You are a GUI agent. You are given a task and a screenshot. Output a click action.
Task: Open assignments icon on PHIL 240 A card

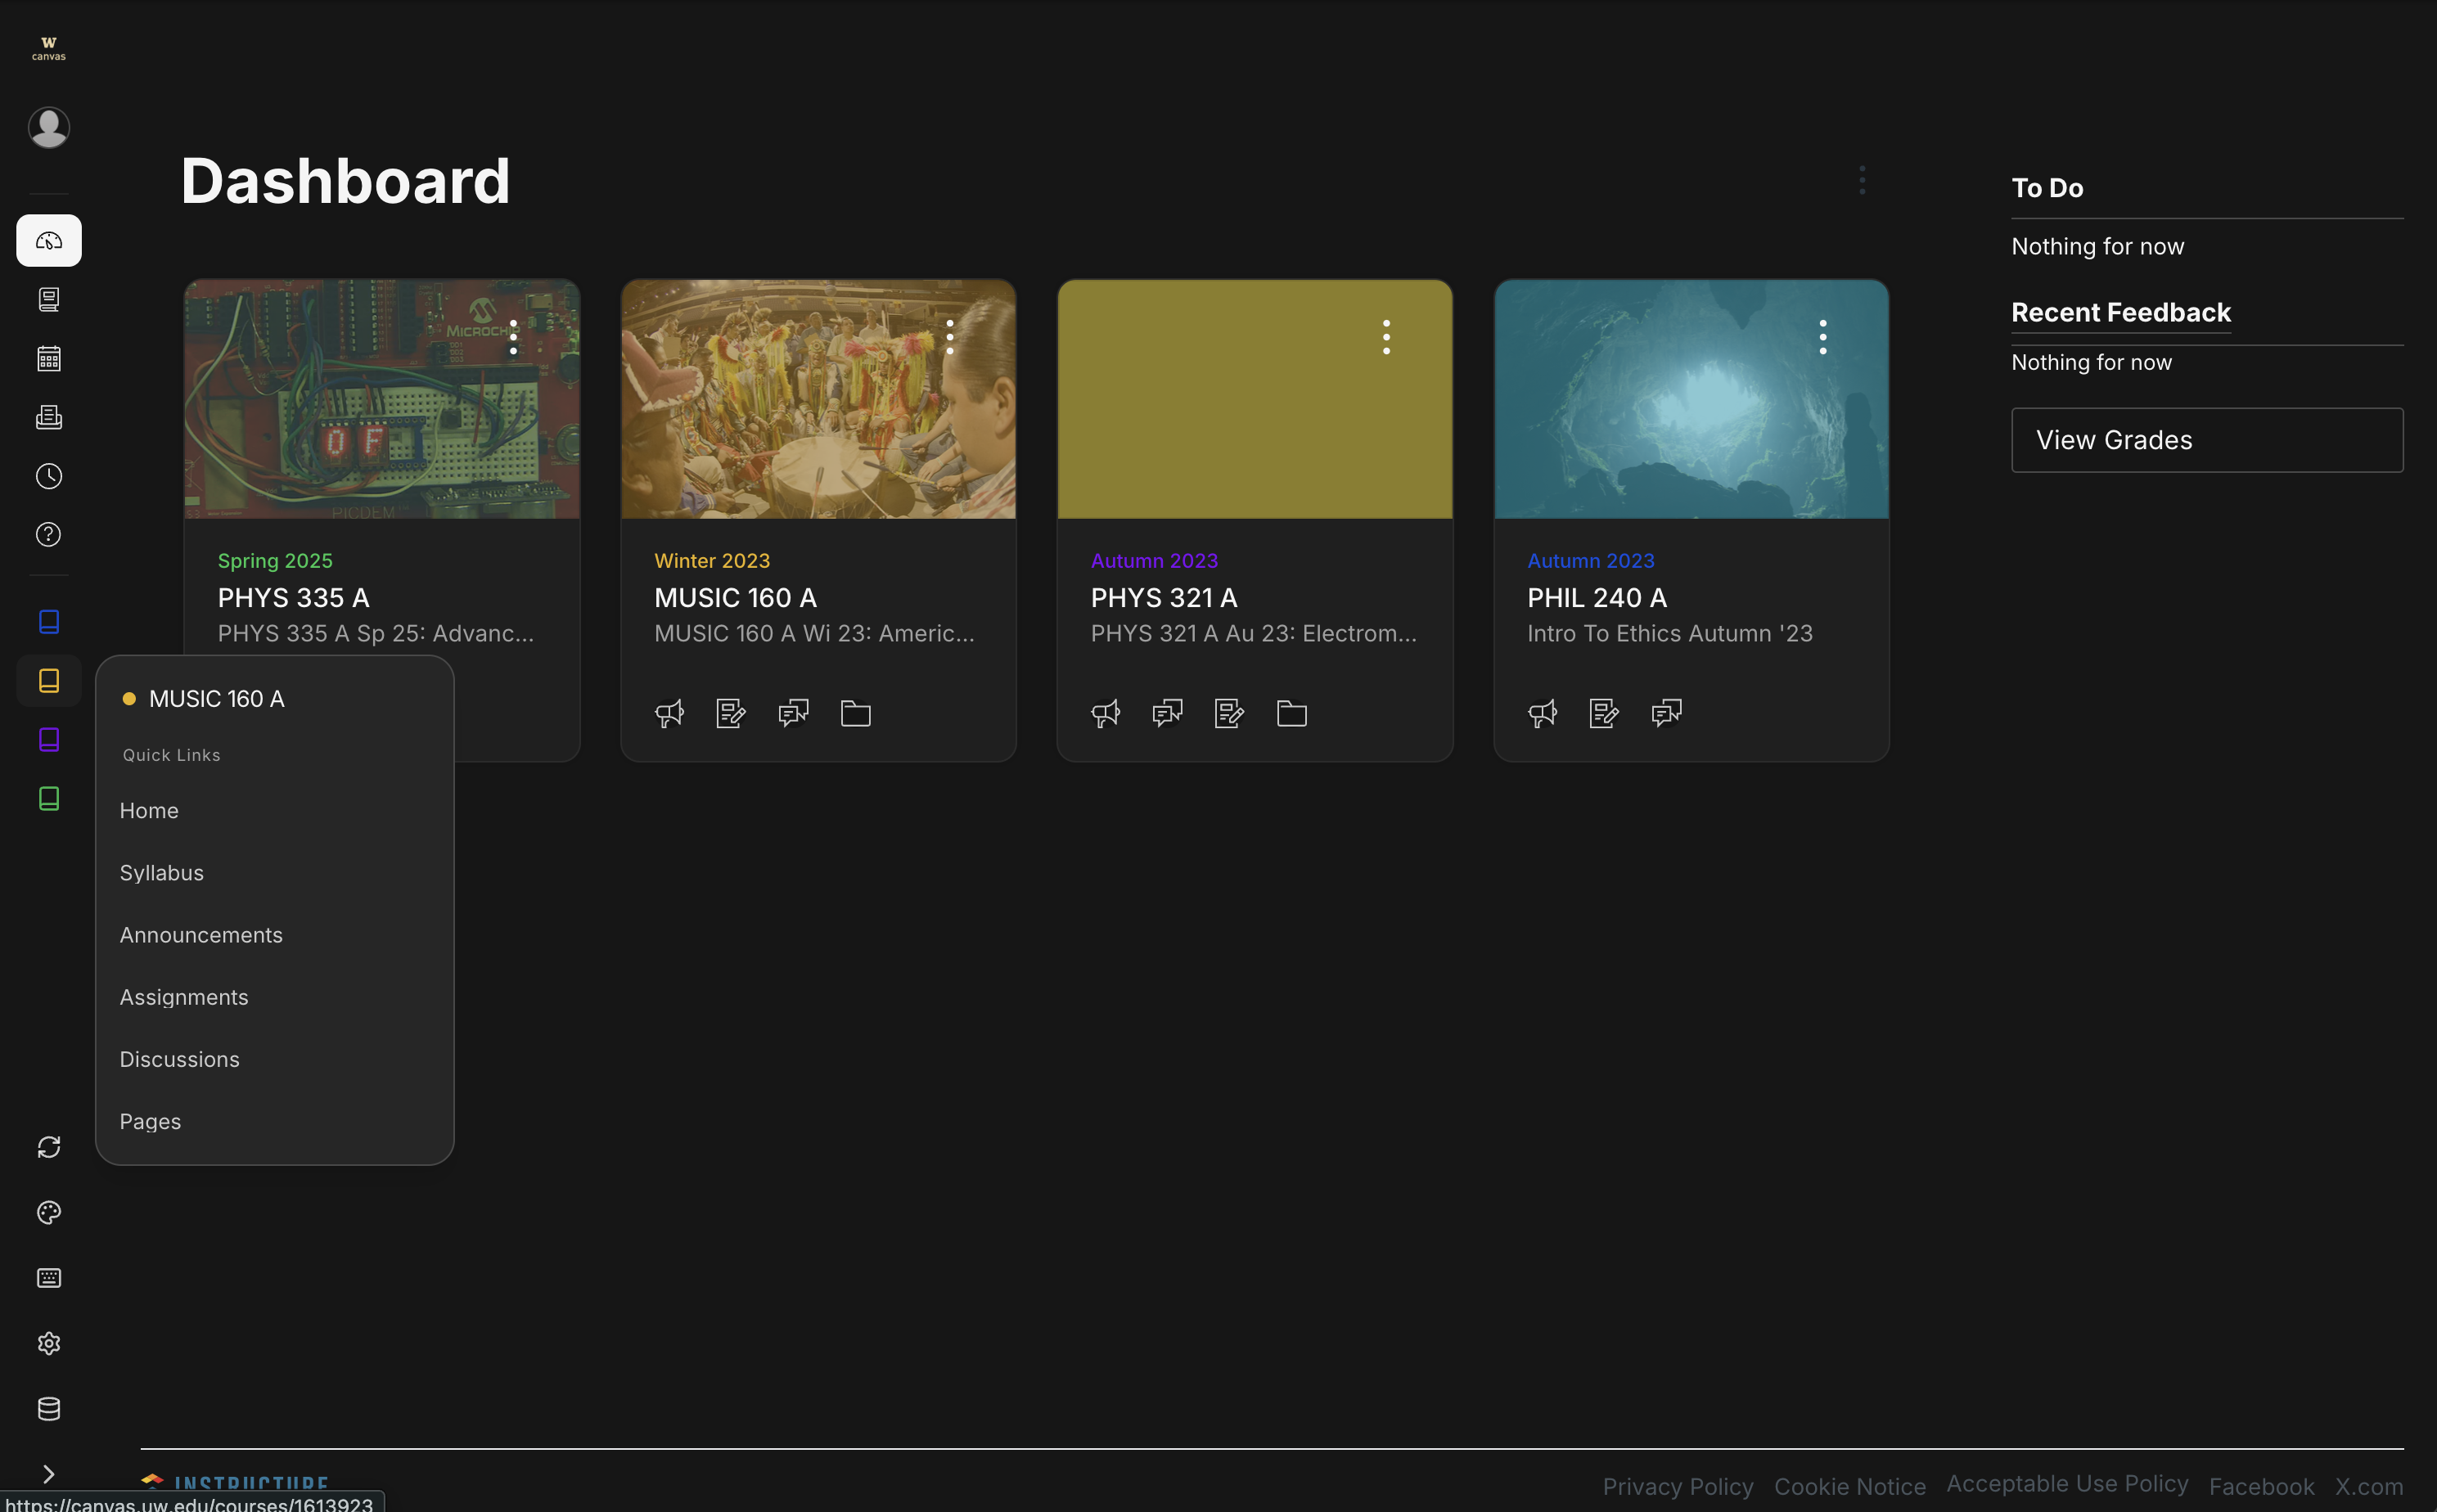[1603, 713]
